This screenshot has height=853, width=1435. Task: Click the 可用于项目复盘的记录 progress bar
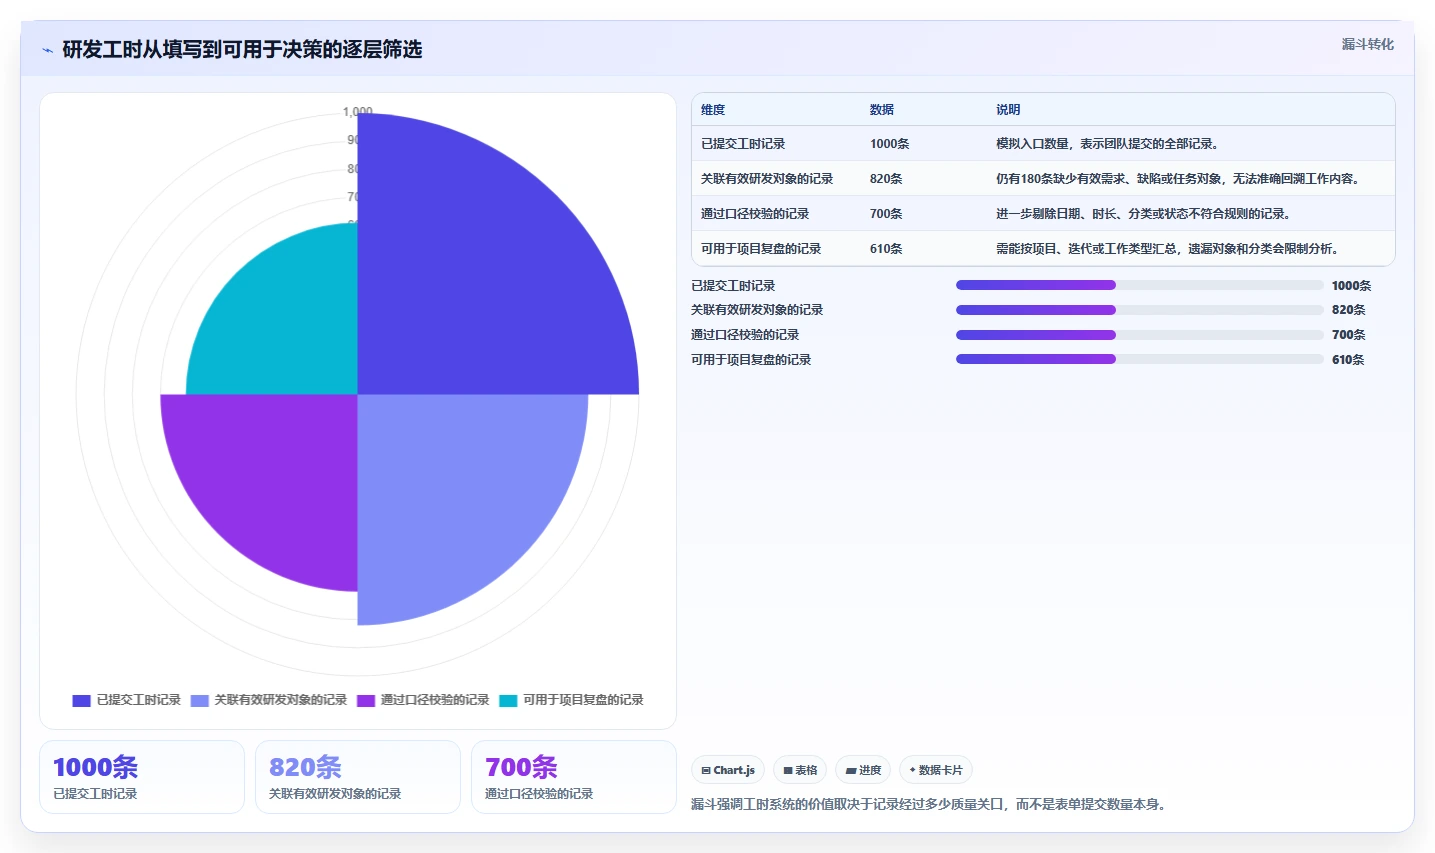point(1140,359)
